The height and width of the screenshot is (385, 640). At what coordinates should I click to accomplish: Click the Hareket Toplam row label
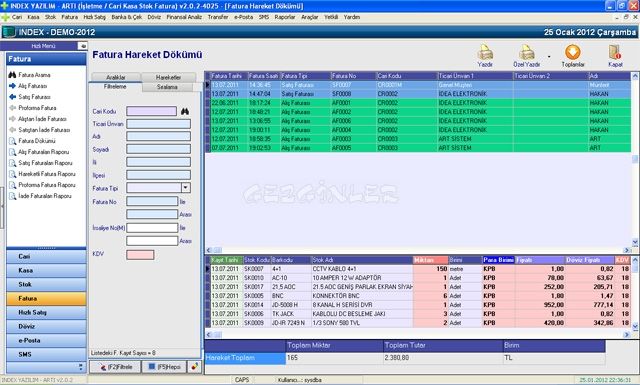pos(245,358)
